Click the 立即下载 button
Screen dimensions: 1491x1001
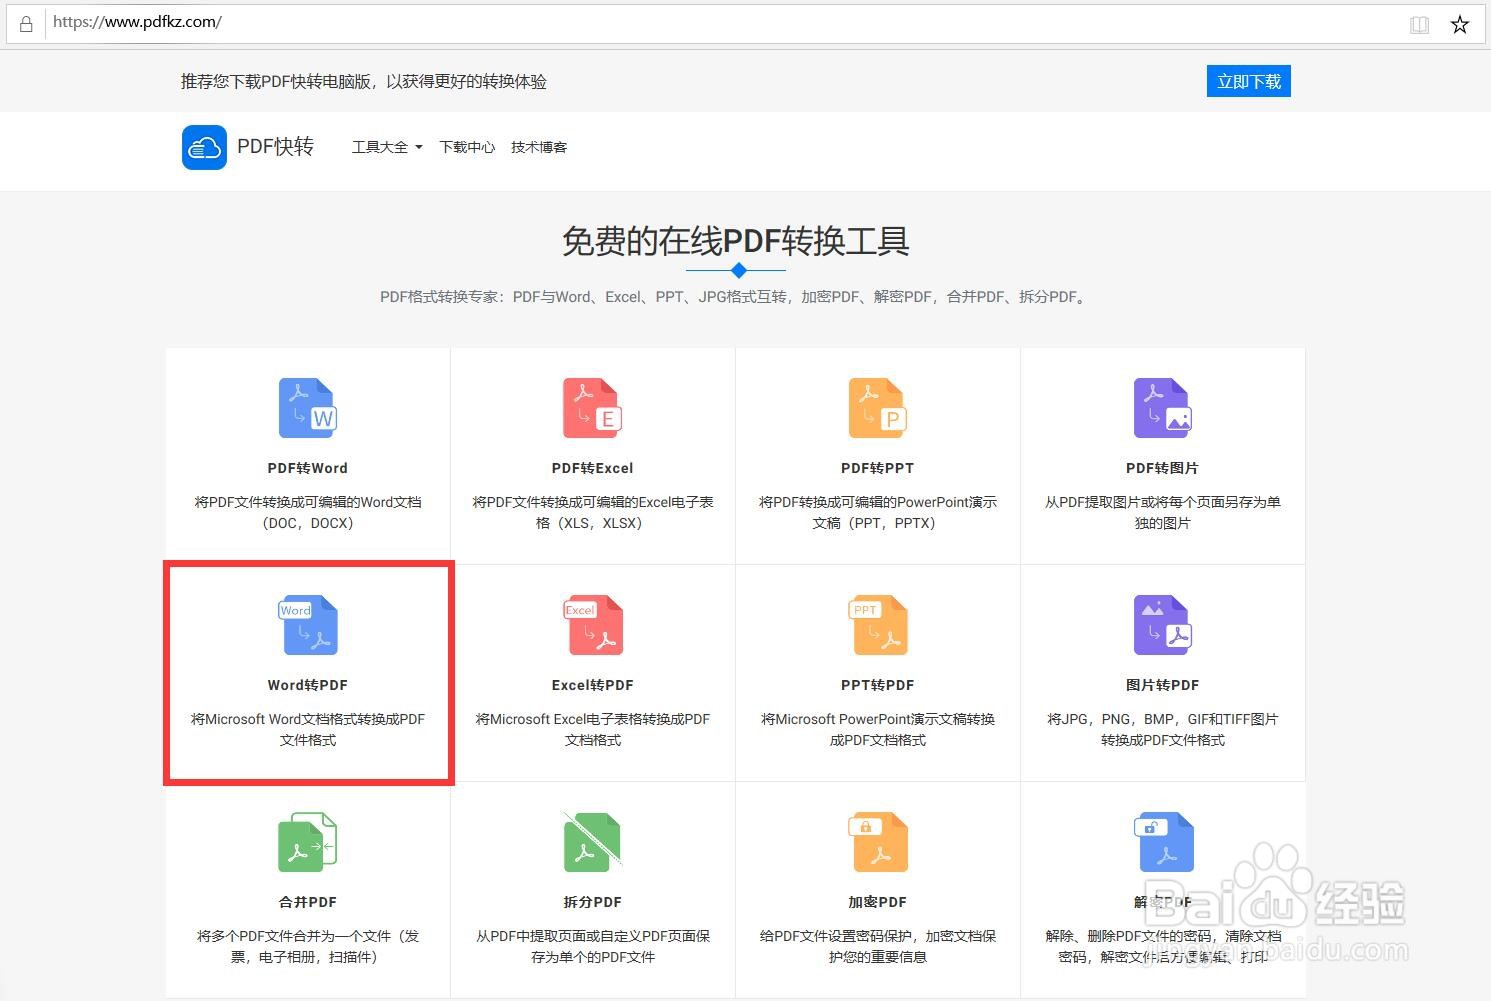(x=1249, y=82)
